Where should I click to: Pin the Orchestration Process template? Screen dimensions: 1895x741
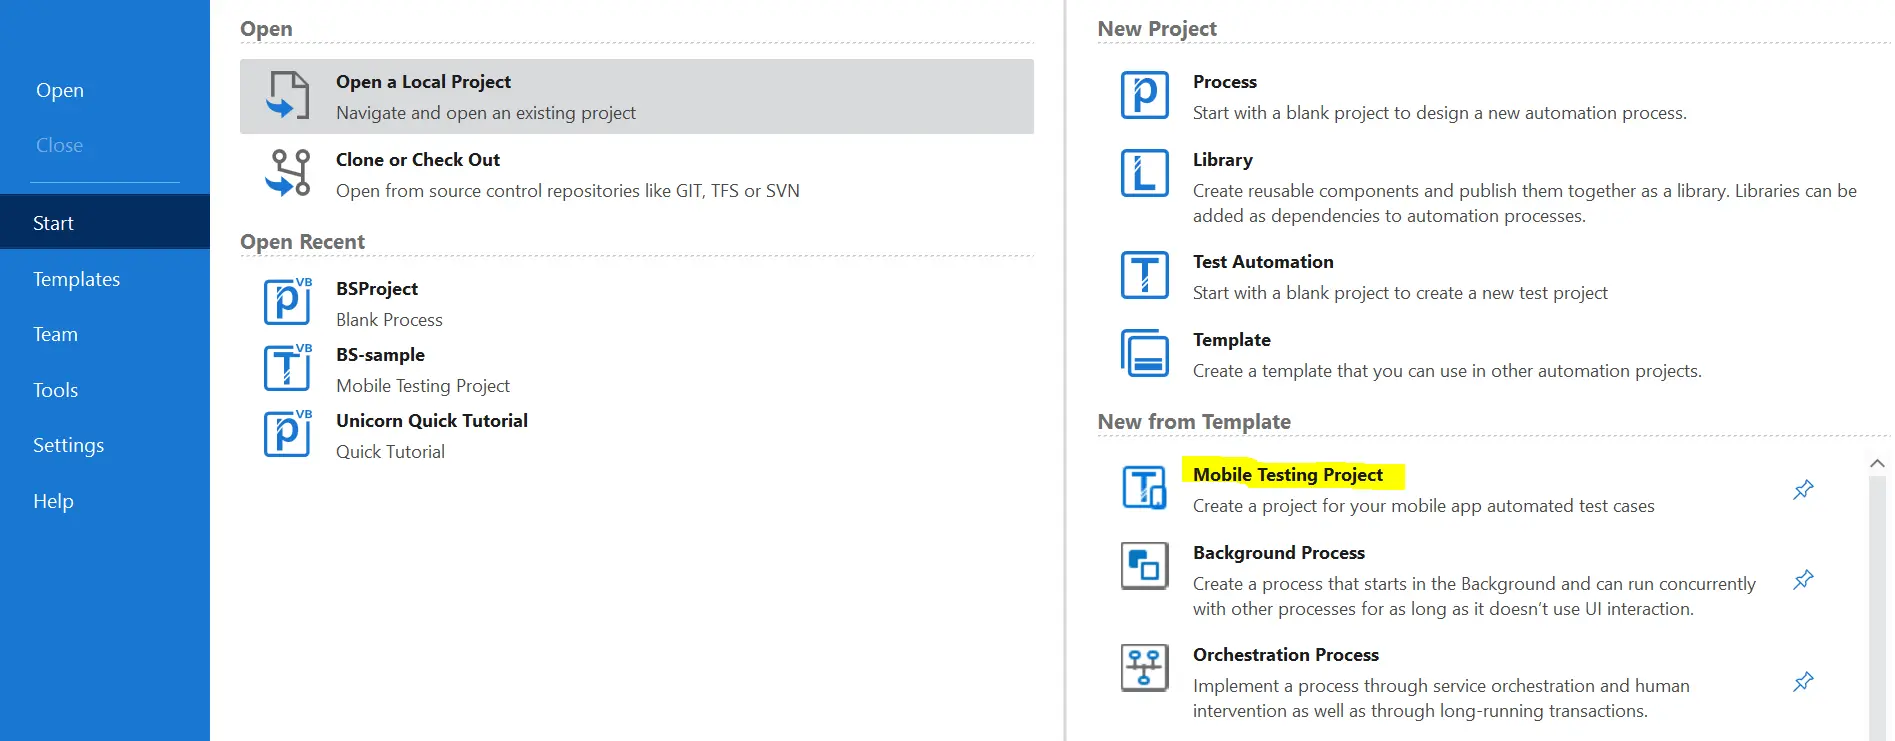(x=1803, y=682)
